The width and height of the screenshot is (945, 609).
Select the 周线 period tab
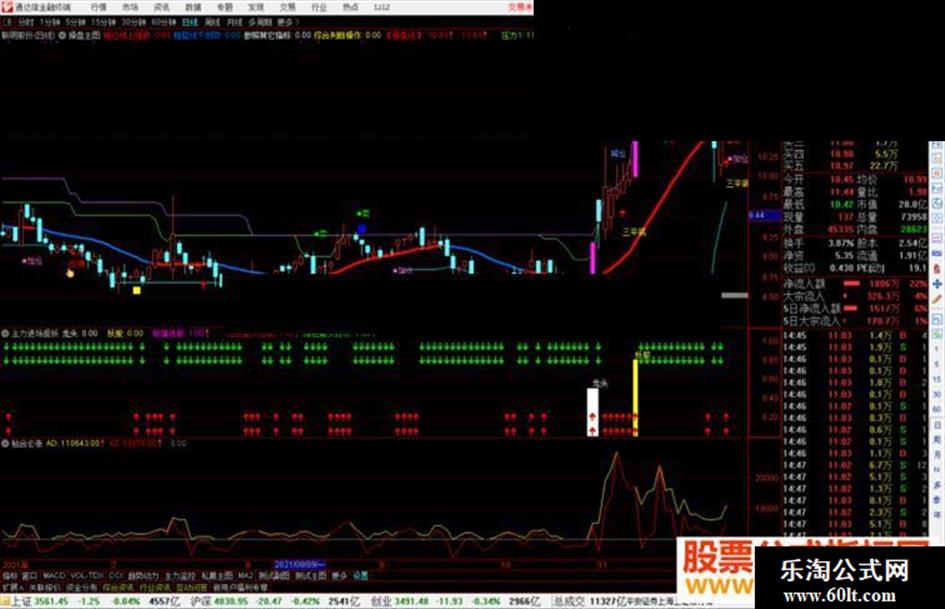(212, 22)
